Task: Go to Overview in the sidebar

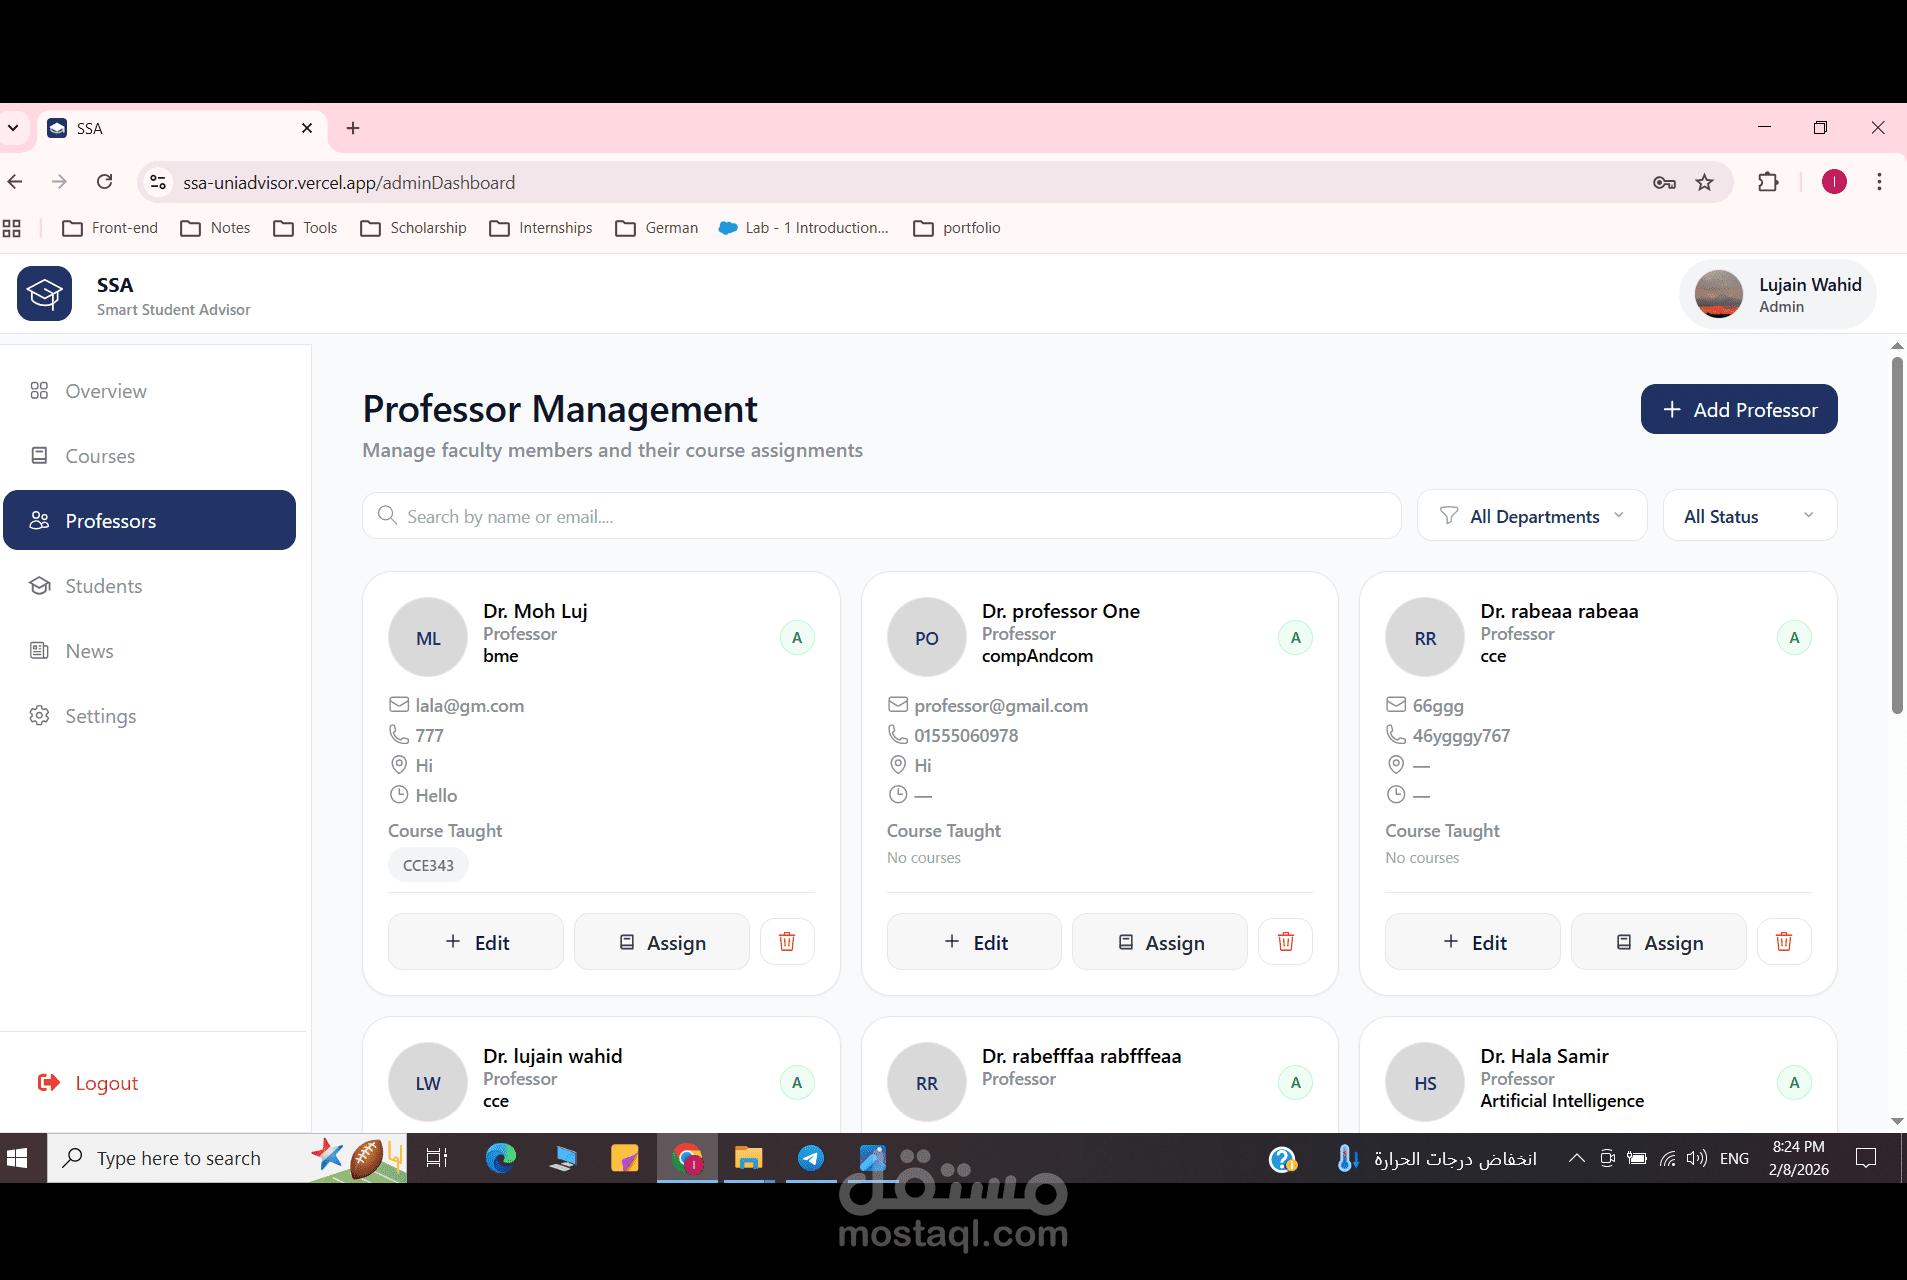Action: [x=150, y=391]
